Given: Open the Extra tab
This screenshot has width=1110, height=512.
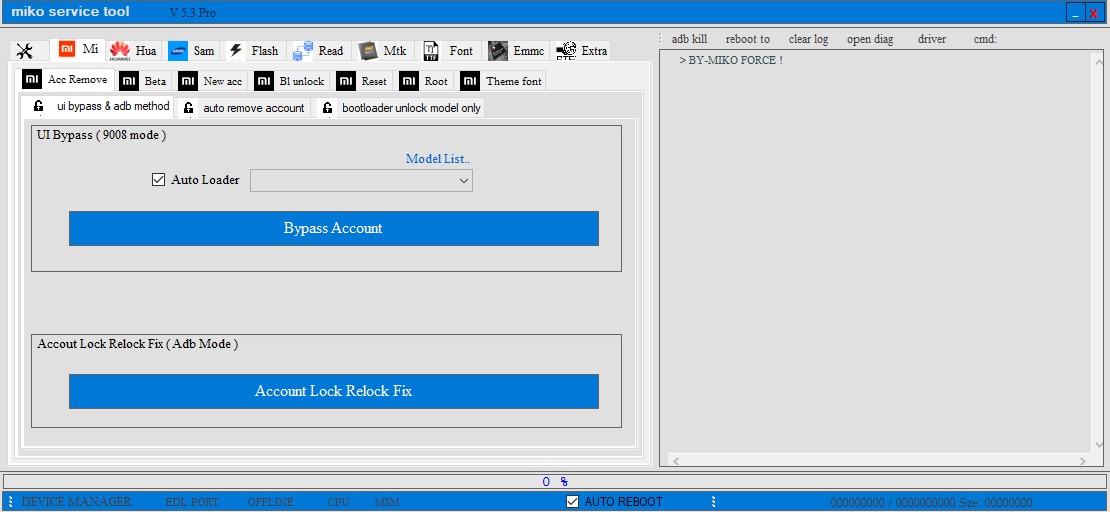Looking at the screenshot, I should tap(582, 51).
